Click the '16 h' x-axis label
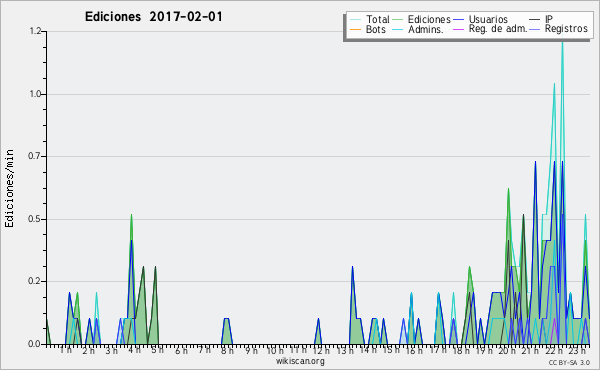Image resolution: width=600 pixels, height=370 pixels. pos(414,350)
